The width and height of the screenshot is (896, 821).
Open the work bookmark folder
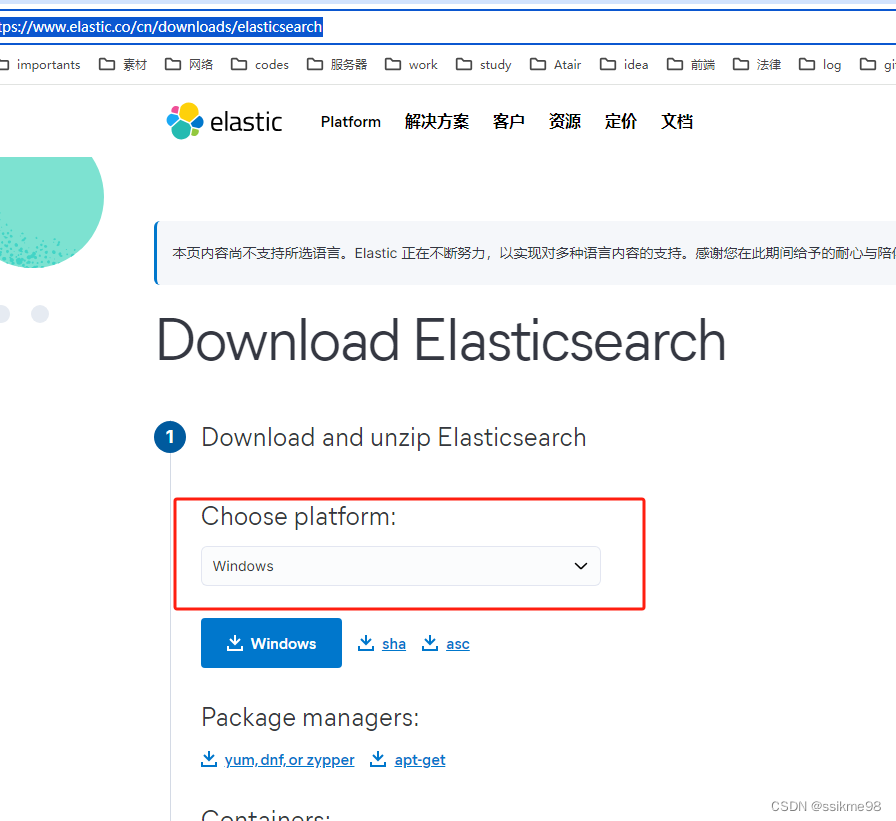(411, 65)
